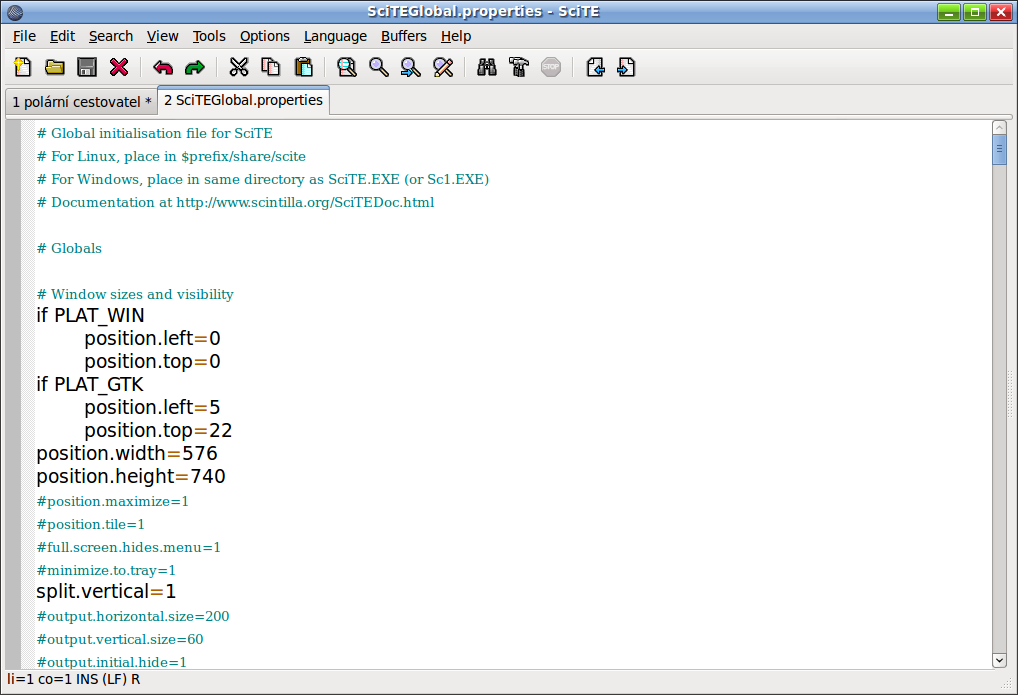The height and width of the screenshot is (695, 1018).
Task: Click the comment '#output.horizontal.size=200'
Action: click(133, 616)
